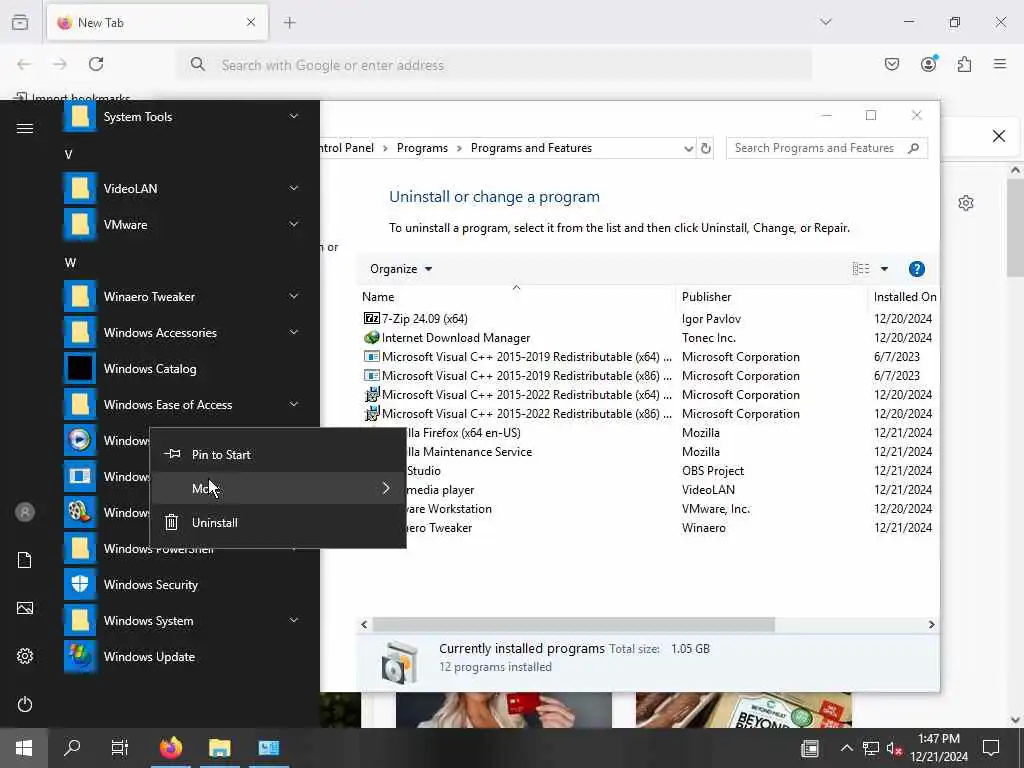Choose Pin to Start in context menu
This screenshot has height=768, width=1024.
point(278,455)
